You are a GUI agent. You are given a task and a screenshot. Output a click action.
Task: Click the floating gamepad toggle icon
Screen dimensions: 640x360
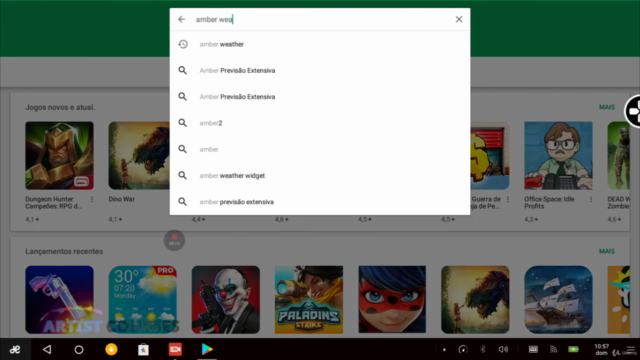[633, 111]
